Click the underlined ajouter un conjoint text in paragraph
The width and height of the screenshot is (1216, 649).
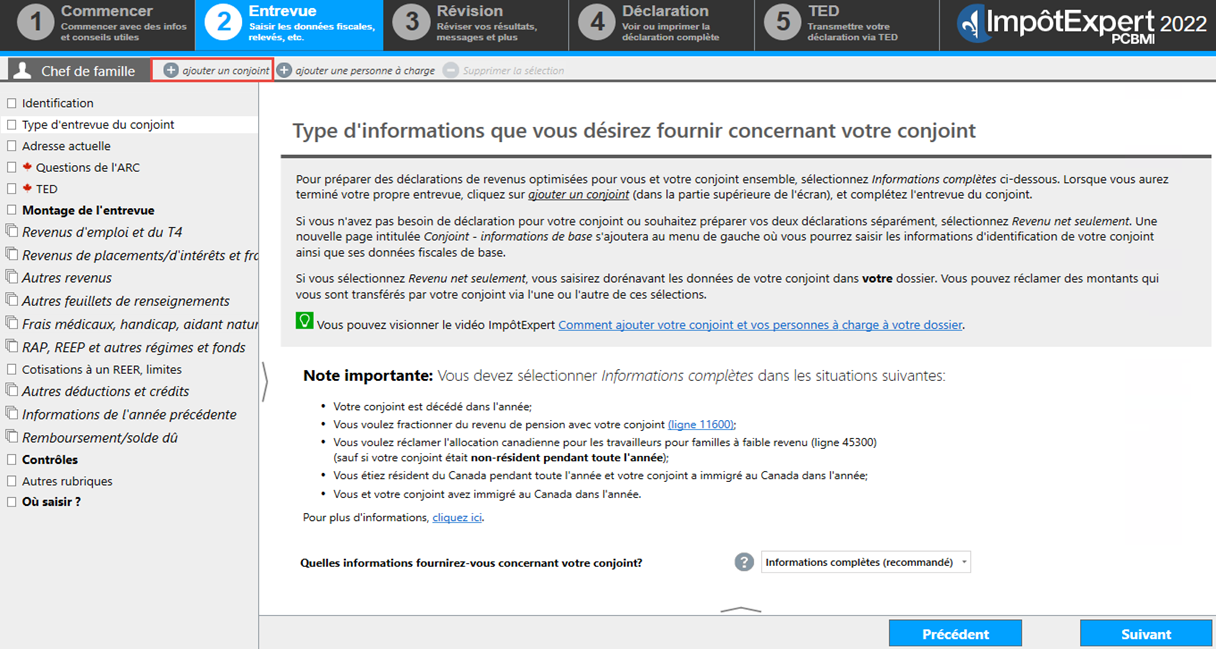579,195
